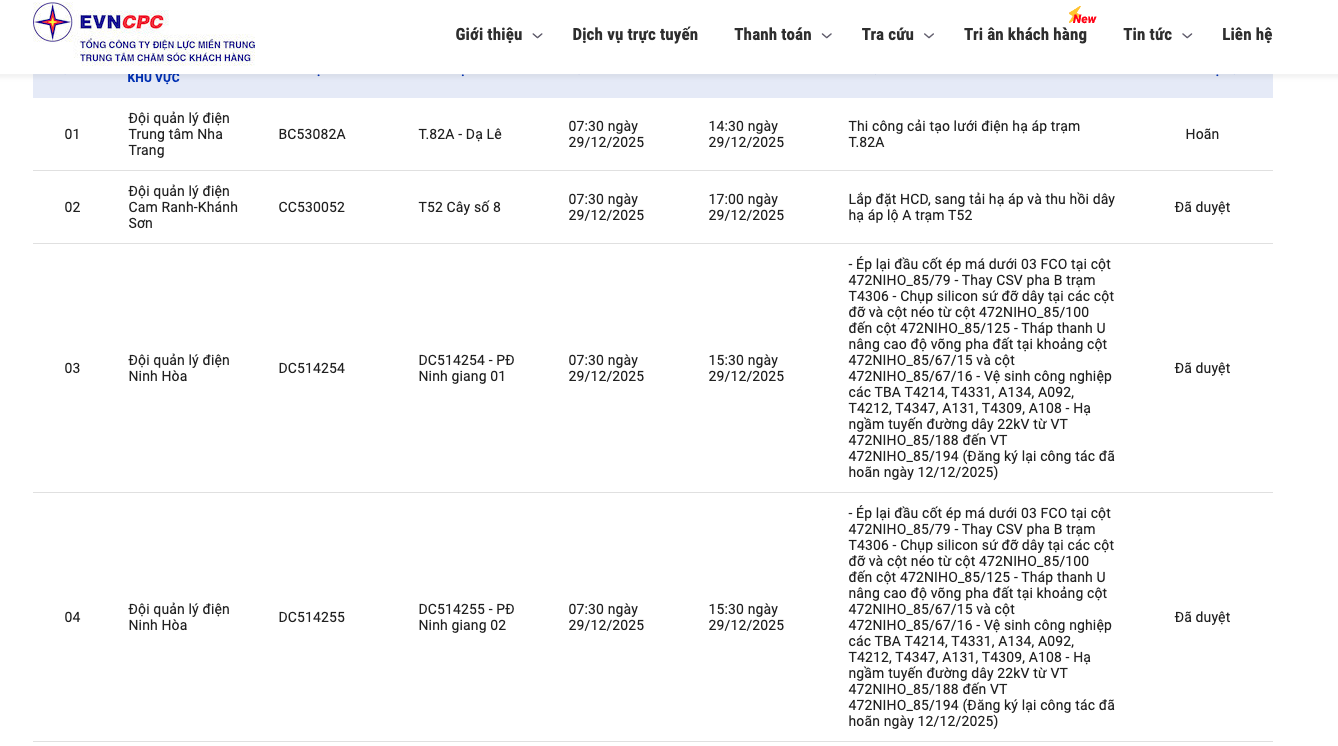Open the Thanh toán dropdown arrow
1338x746 pixels.
[x=826, y=36]
